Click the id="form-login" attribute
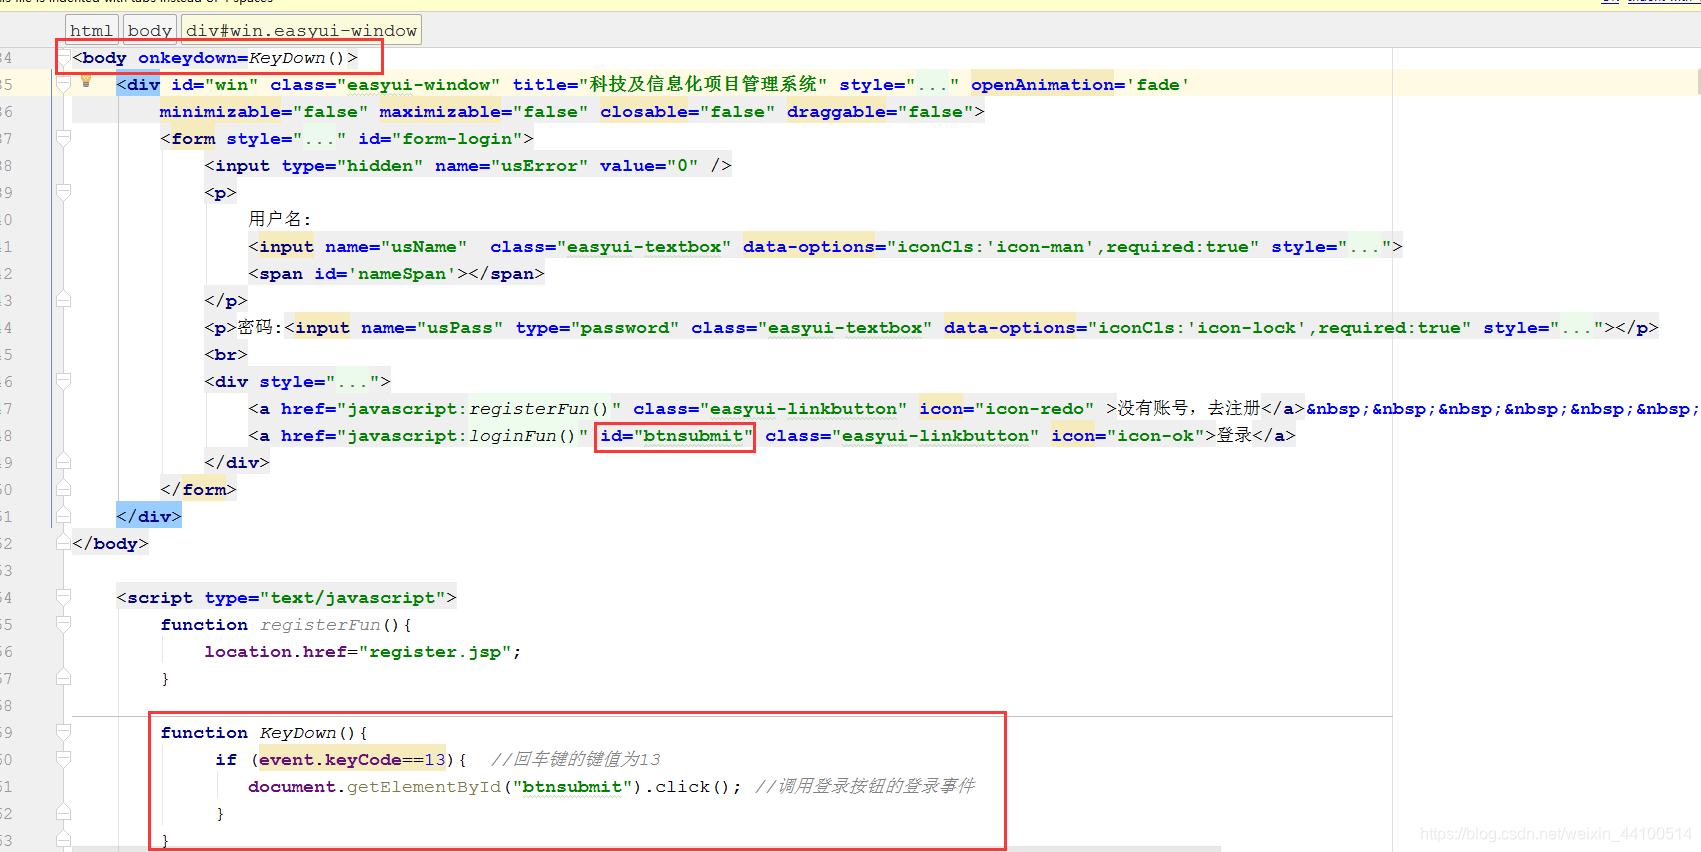1701x852 pixels. coord(440,139)
